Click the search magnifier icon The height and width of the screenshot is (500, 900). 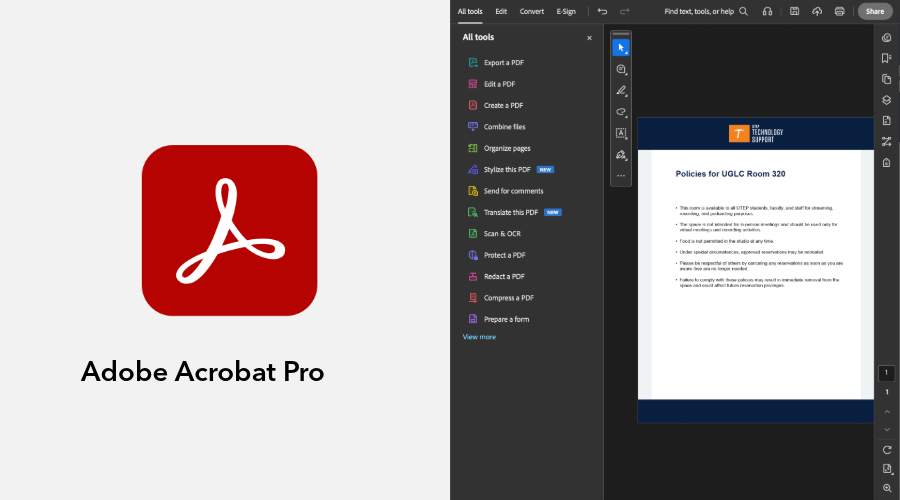[743, 11]
